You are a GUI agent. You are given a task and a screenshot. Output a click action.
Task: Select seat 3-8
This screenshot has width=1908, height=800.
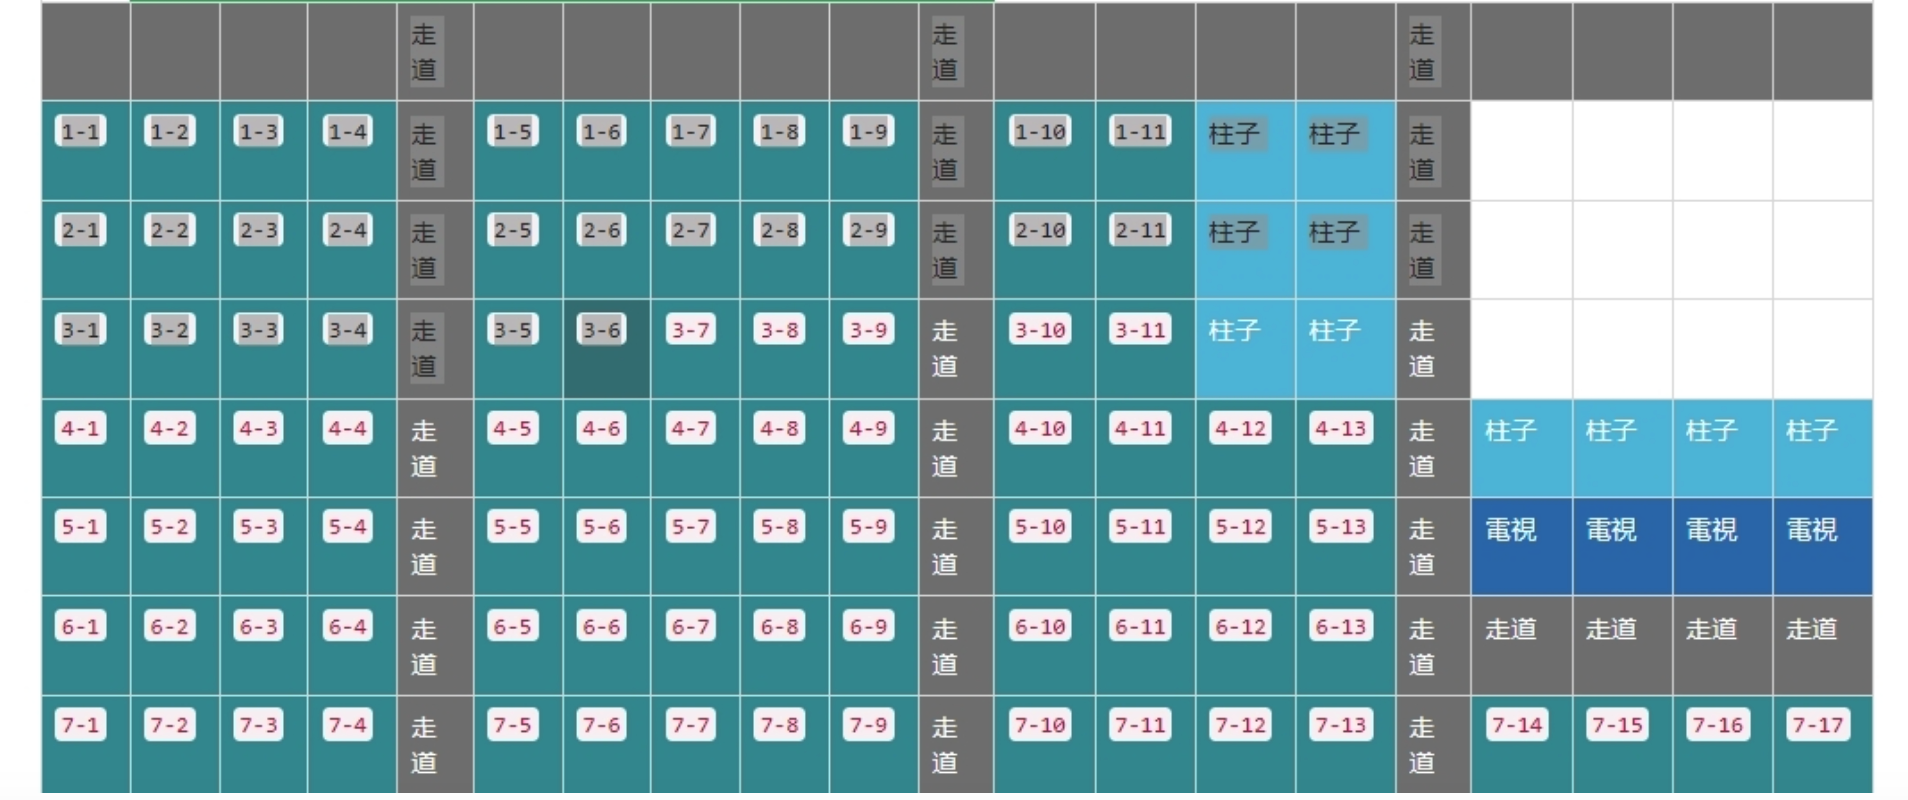[779, 330]
